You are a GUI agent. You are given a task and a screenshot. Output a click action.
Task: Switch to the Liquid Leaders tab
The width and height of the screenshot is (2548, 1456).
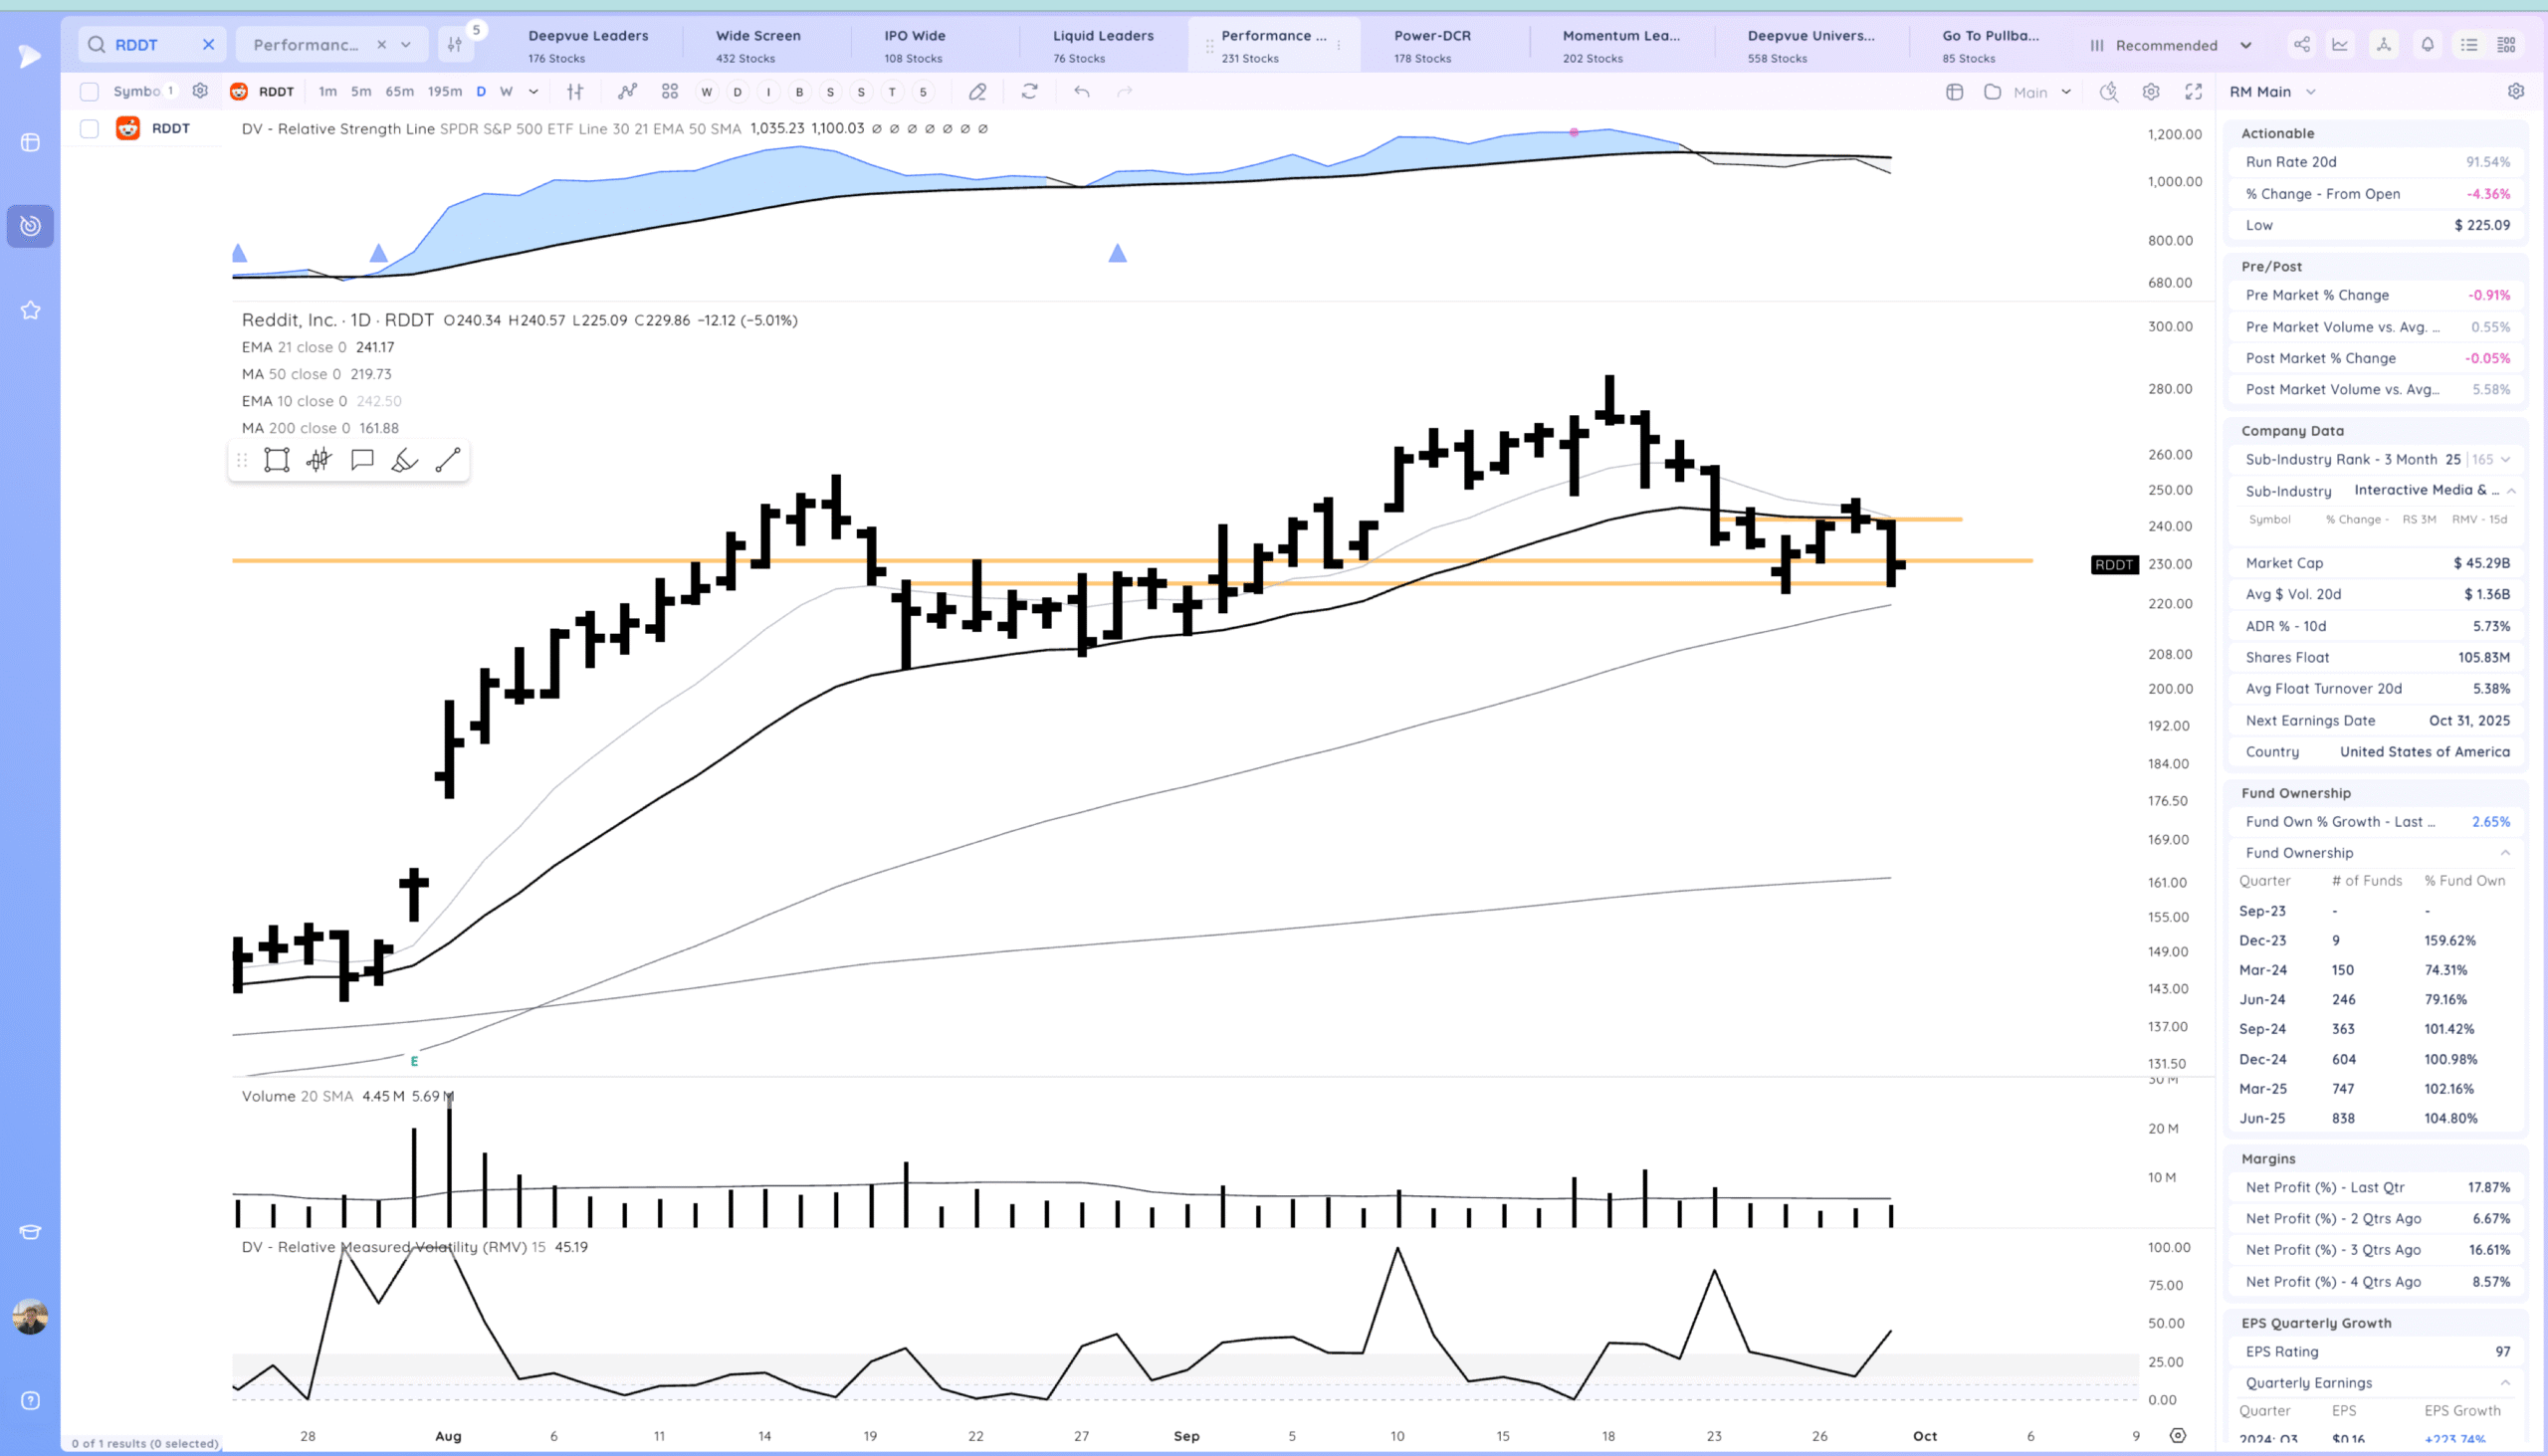(1102, 45)
